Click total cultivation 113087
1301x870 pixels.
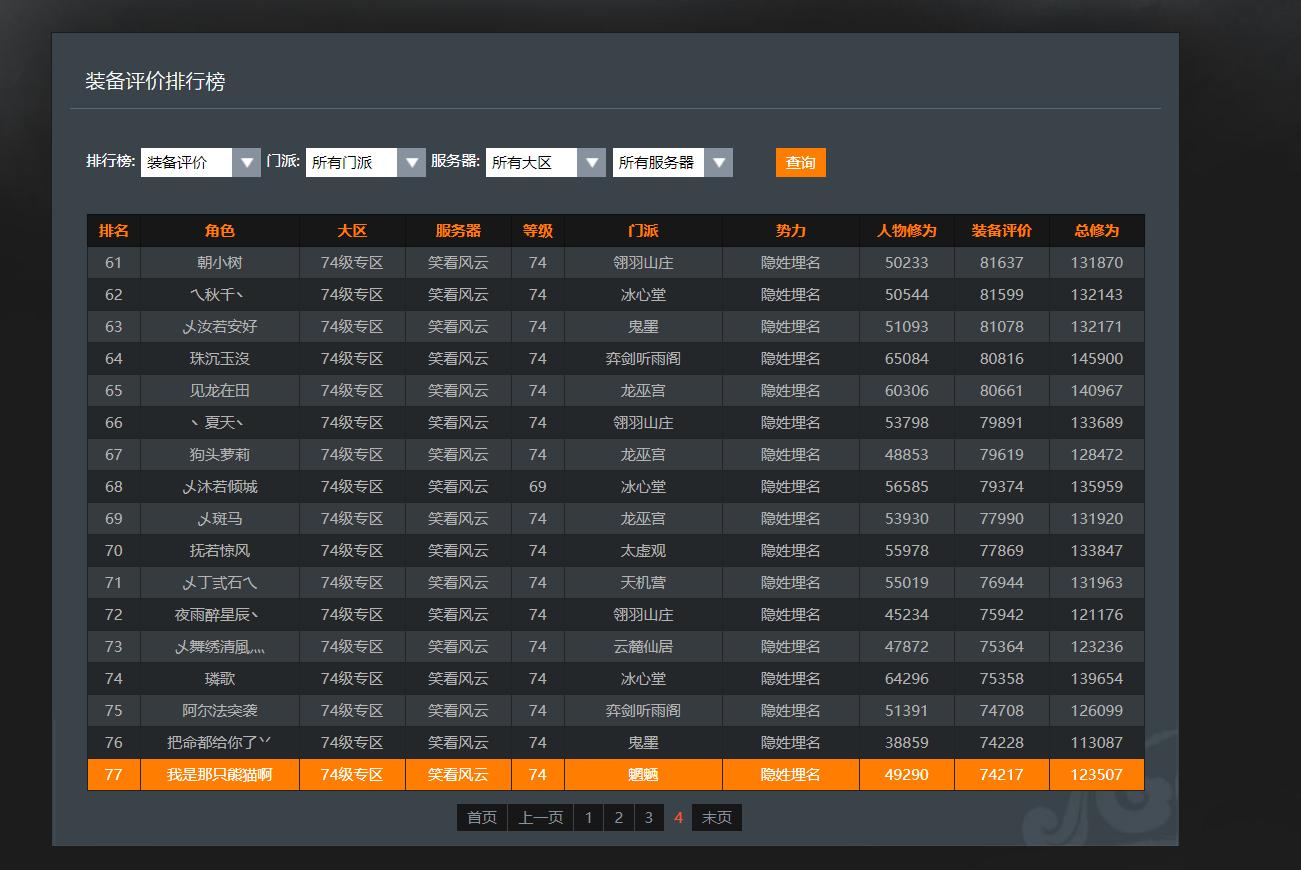point(1097,743)
